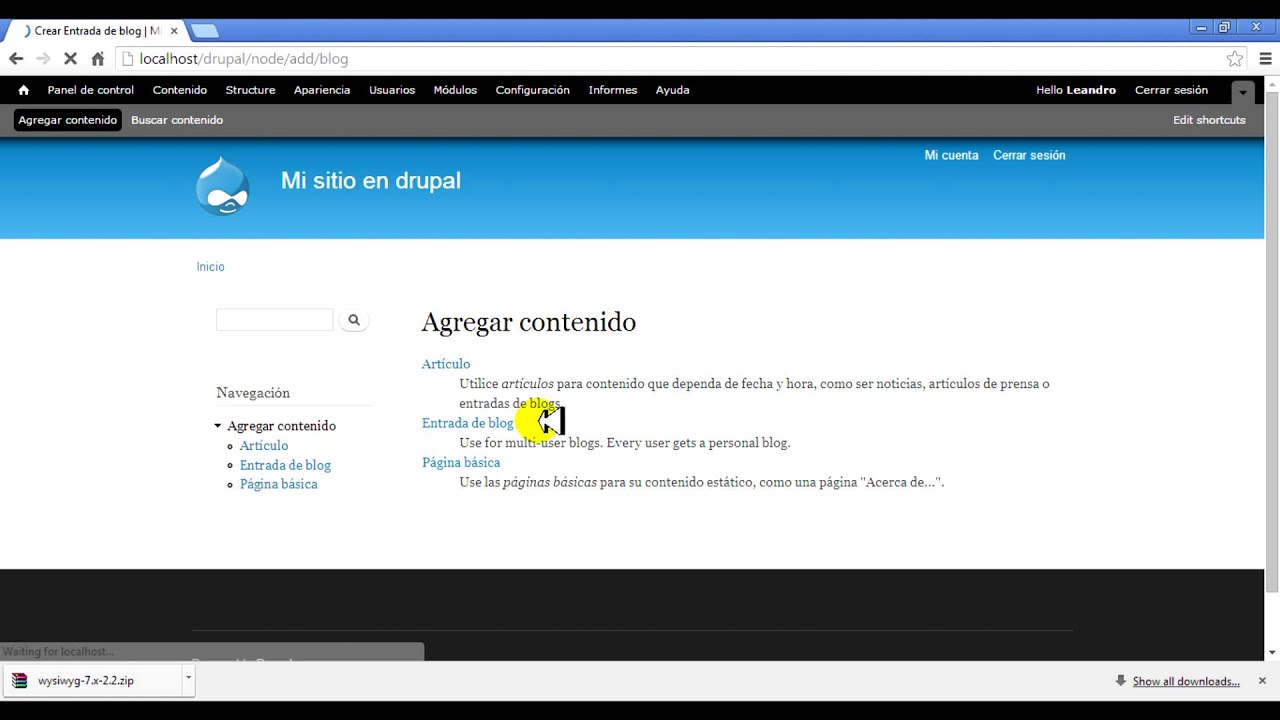Viewport: 1280px width, 720px height.
Task: Open Informes admin menu
Action: 613,90
